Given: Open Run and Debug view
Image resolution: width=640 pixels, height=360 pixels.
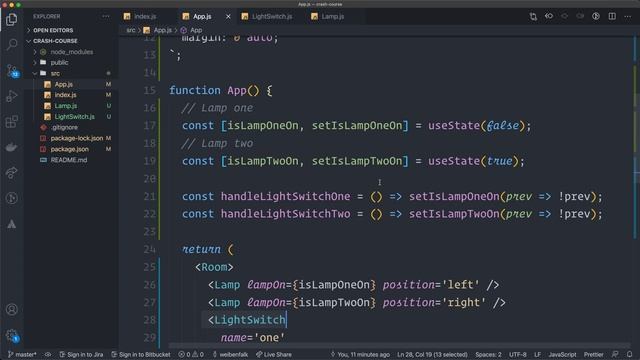Looking at the screenshot, I should pos(12,96).
